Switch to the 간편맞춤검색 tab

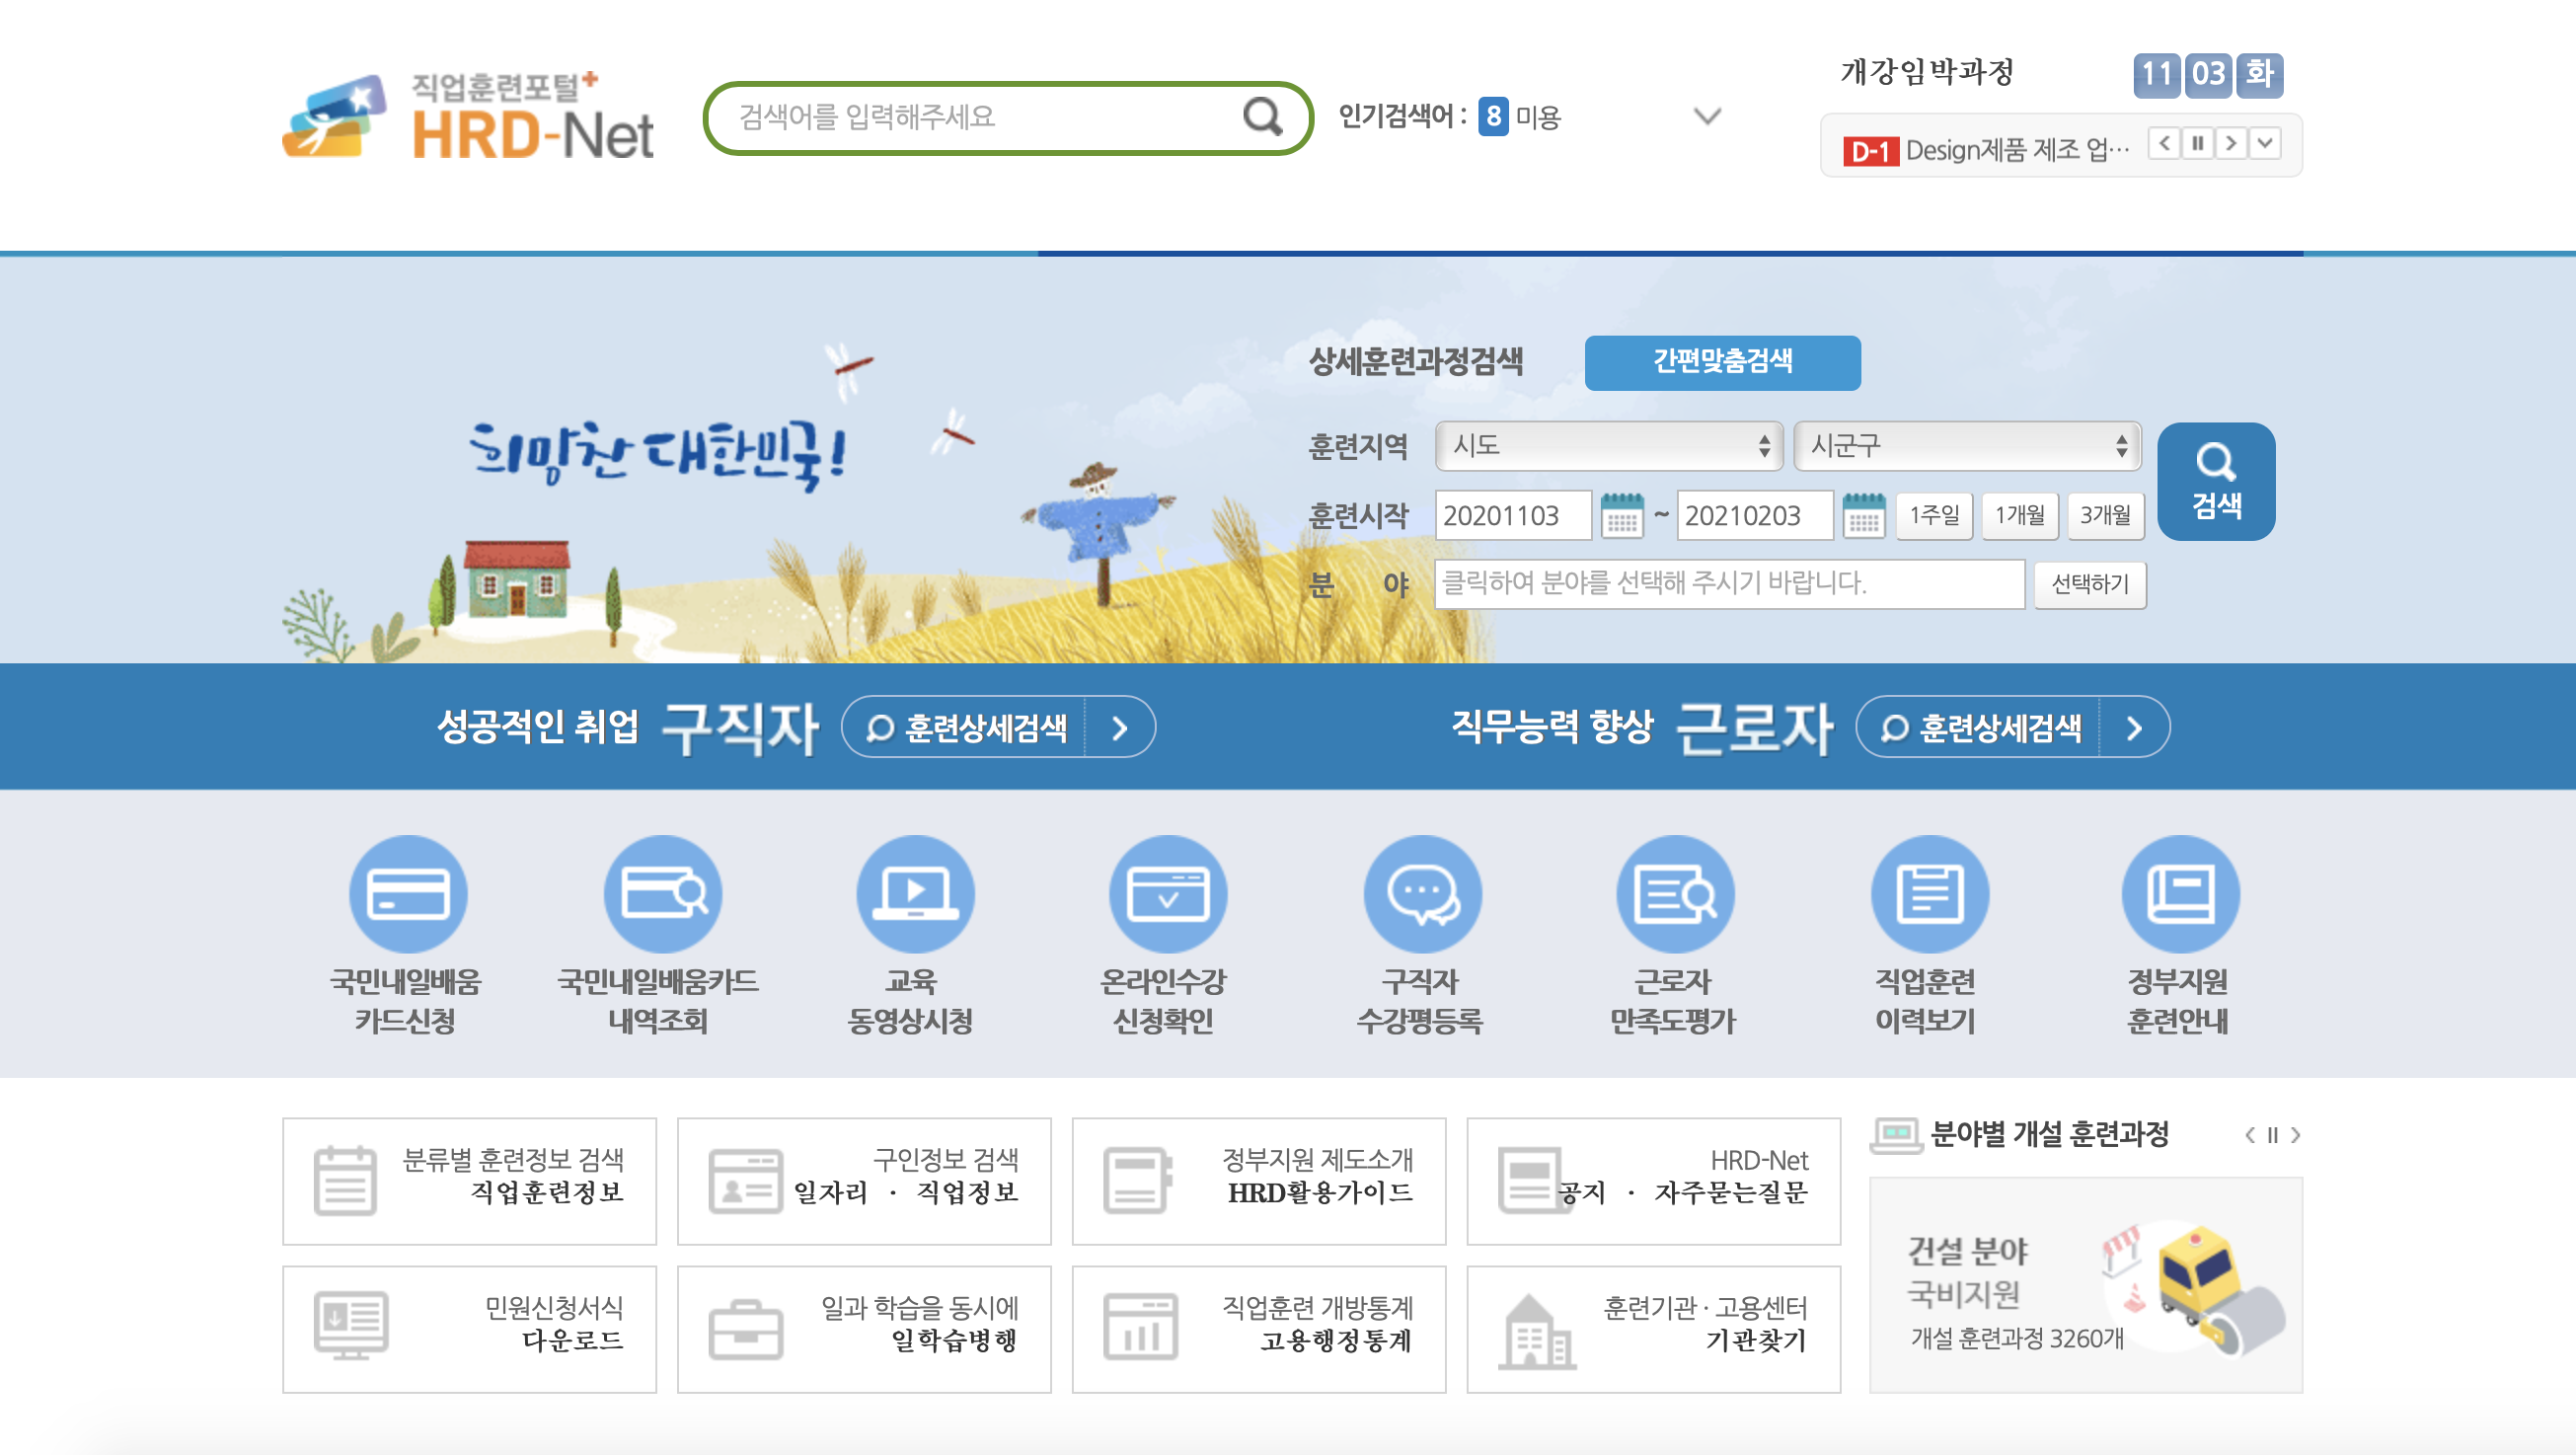(1721, 362)
